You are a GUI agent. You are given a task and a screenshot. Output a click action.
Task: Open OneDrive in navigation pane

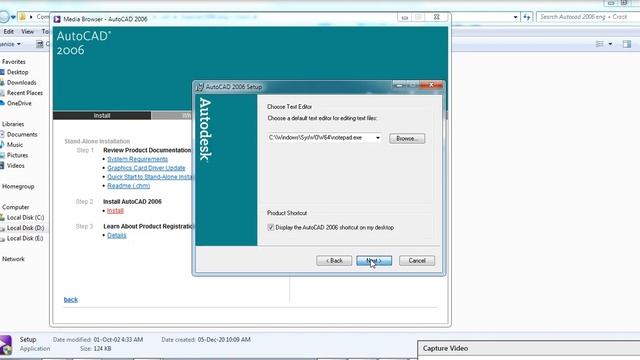point(19,103)
